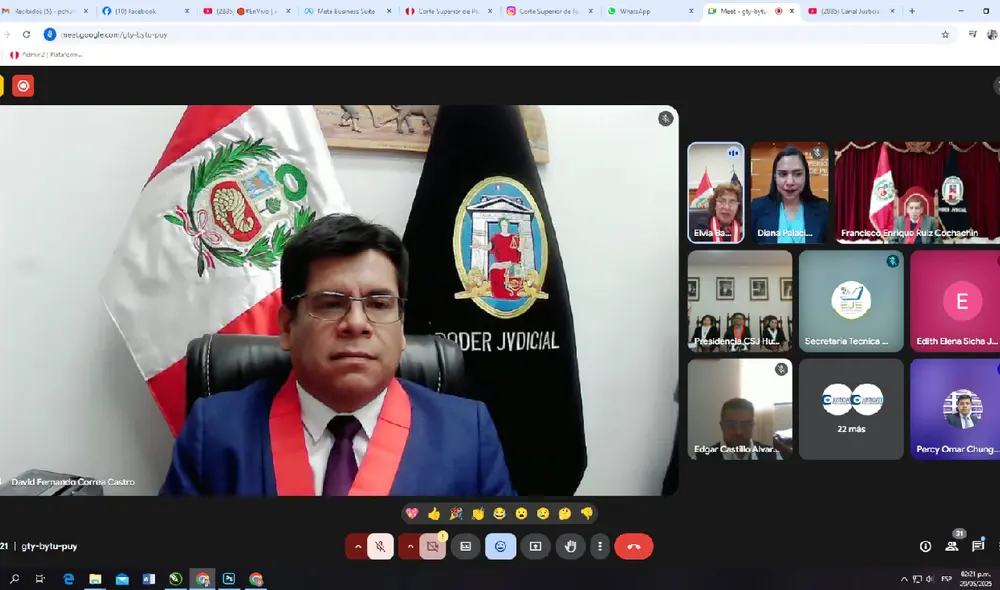
Task: Click Percy Omar Chung participant tile
Action: coord(955,409)
